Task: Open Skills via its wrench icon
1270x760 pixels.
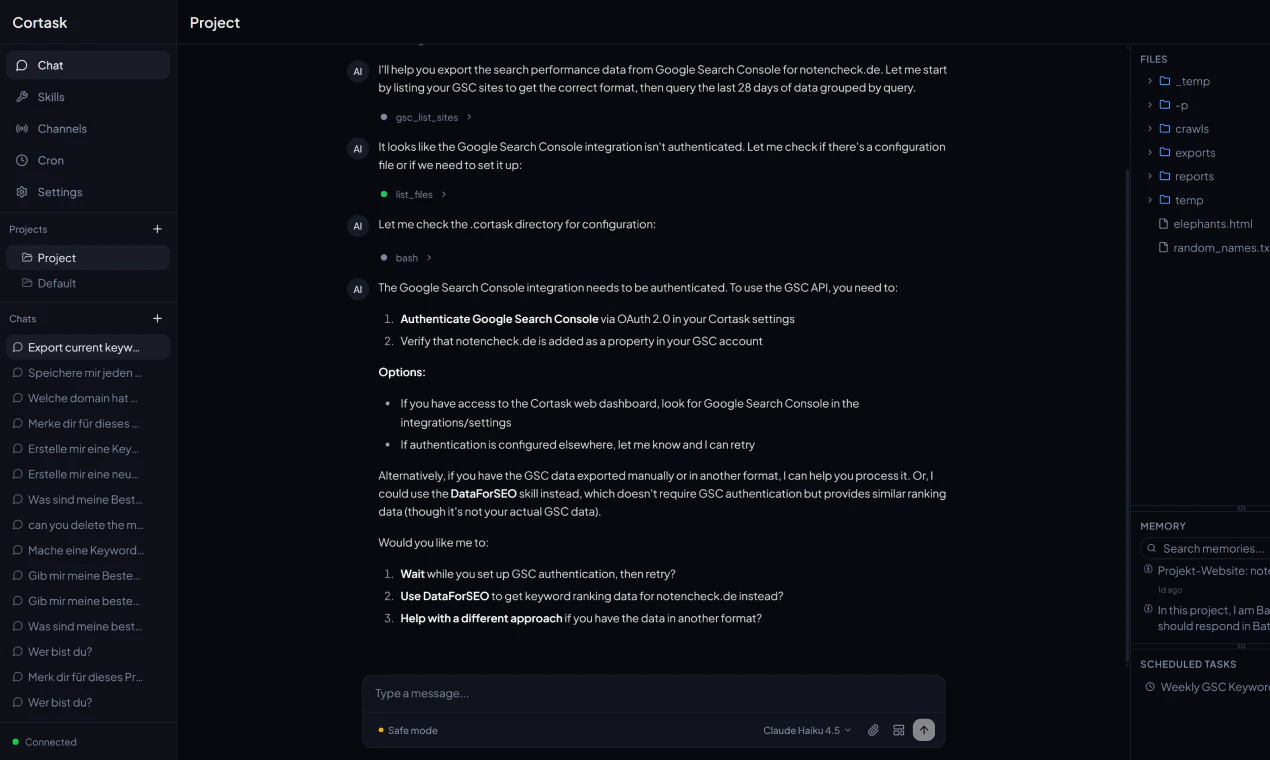Action: click(x=22, y=97)
